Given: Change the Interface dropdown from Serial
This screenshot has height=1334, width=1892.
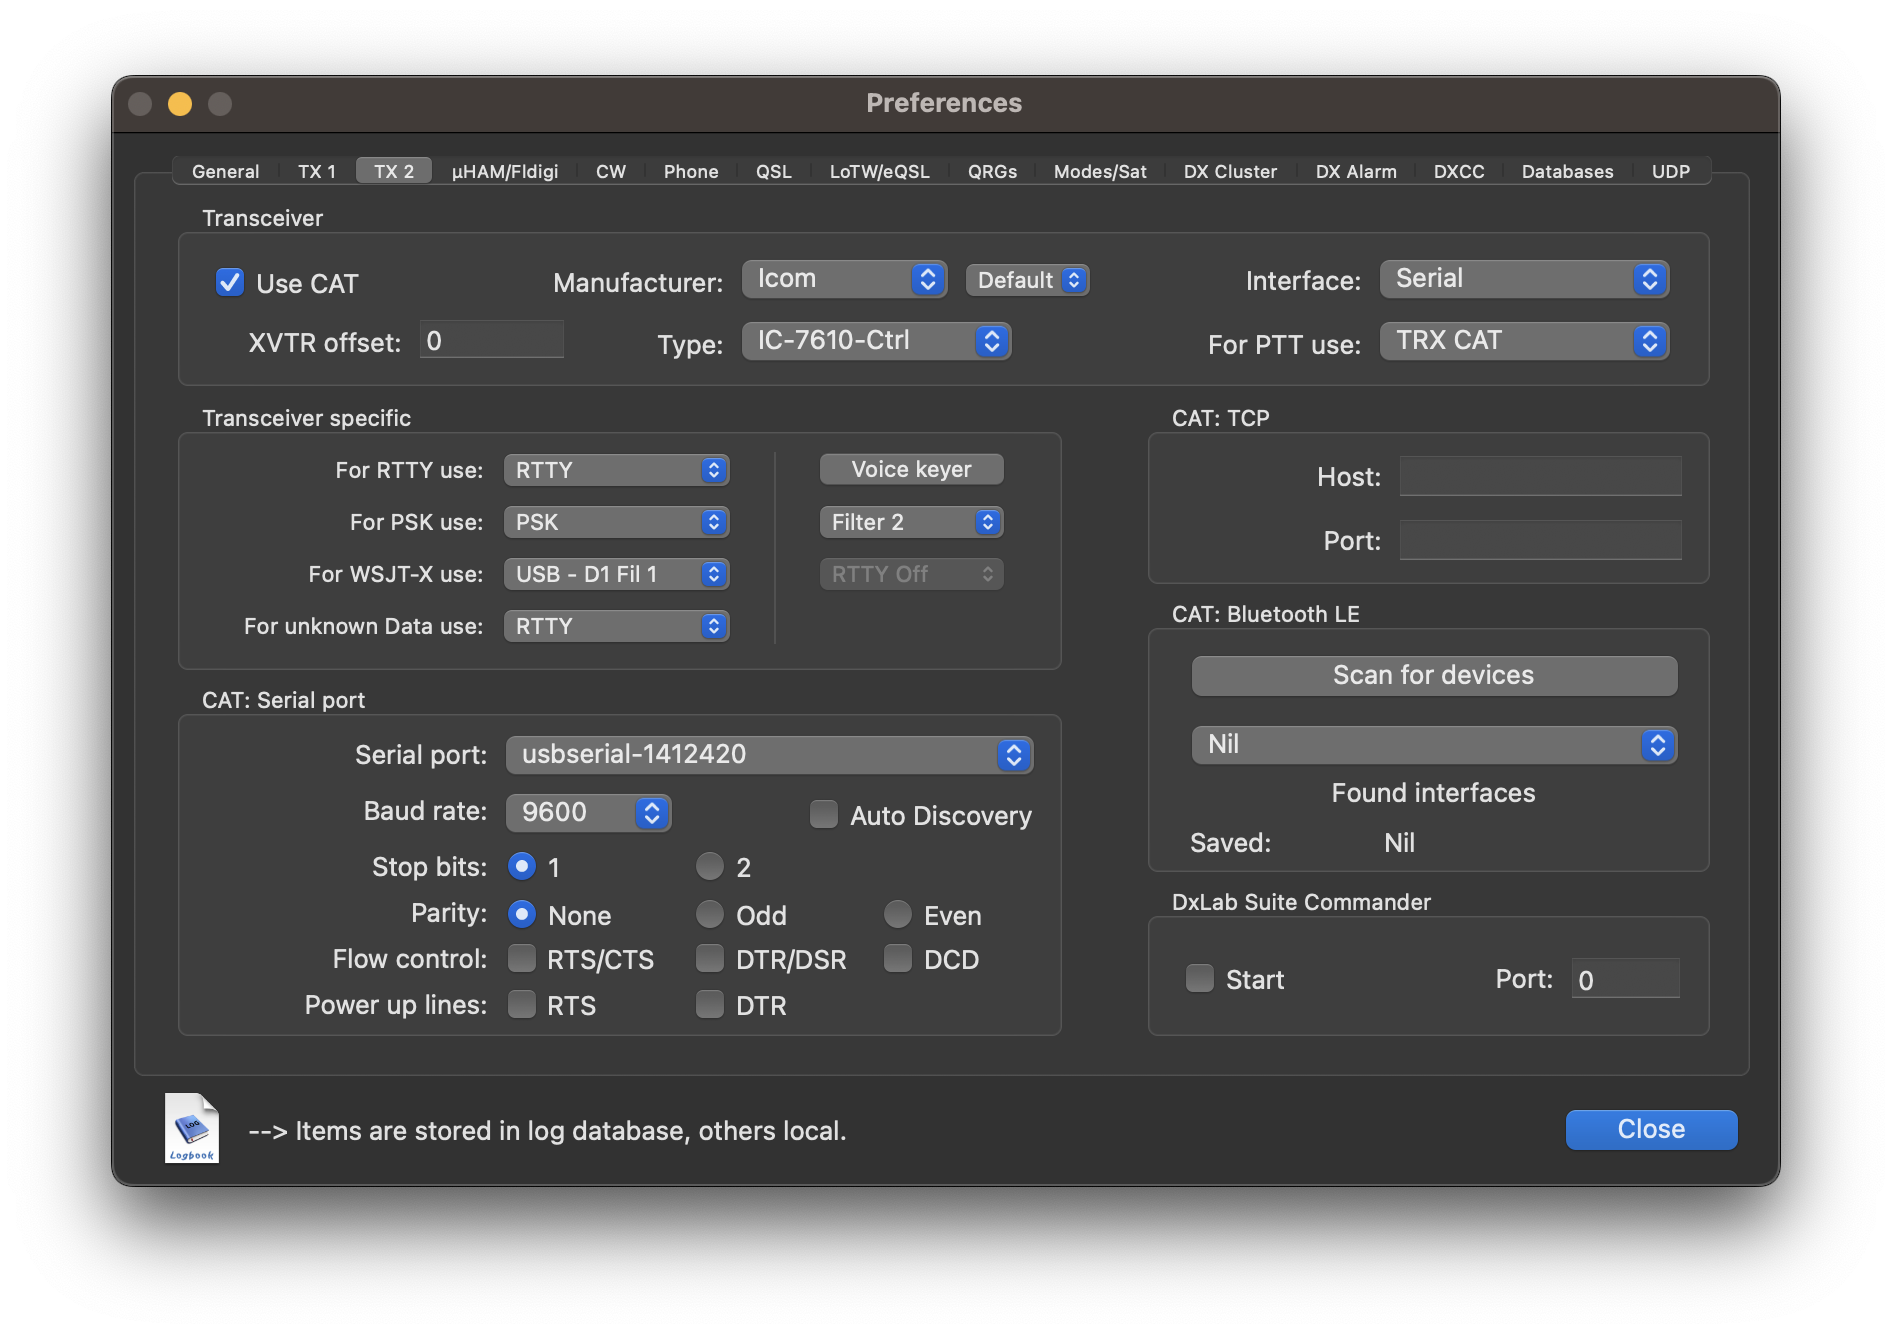Looking at the screenshot, I should (1523, 279).
